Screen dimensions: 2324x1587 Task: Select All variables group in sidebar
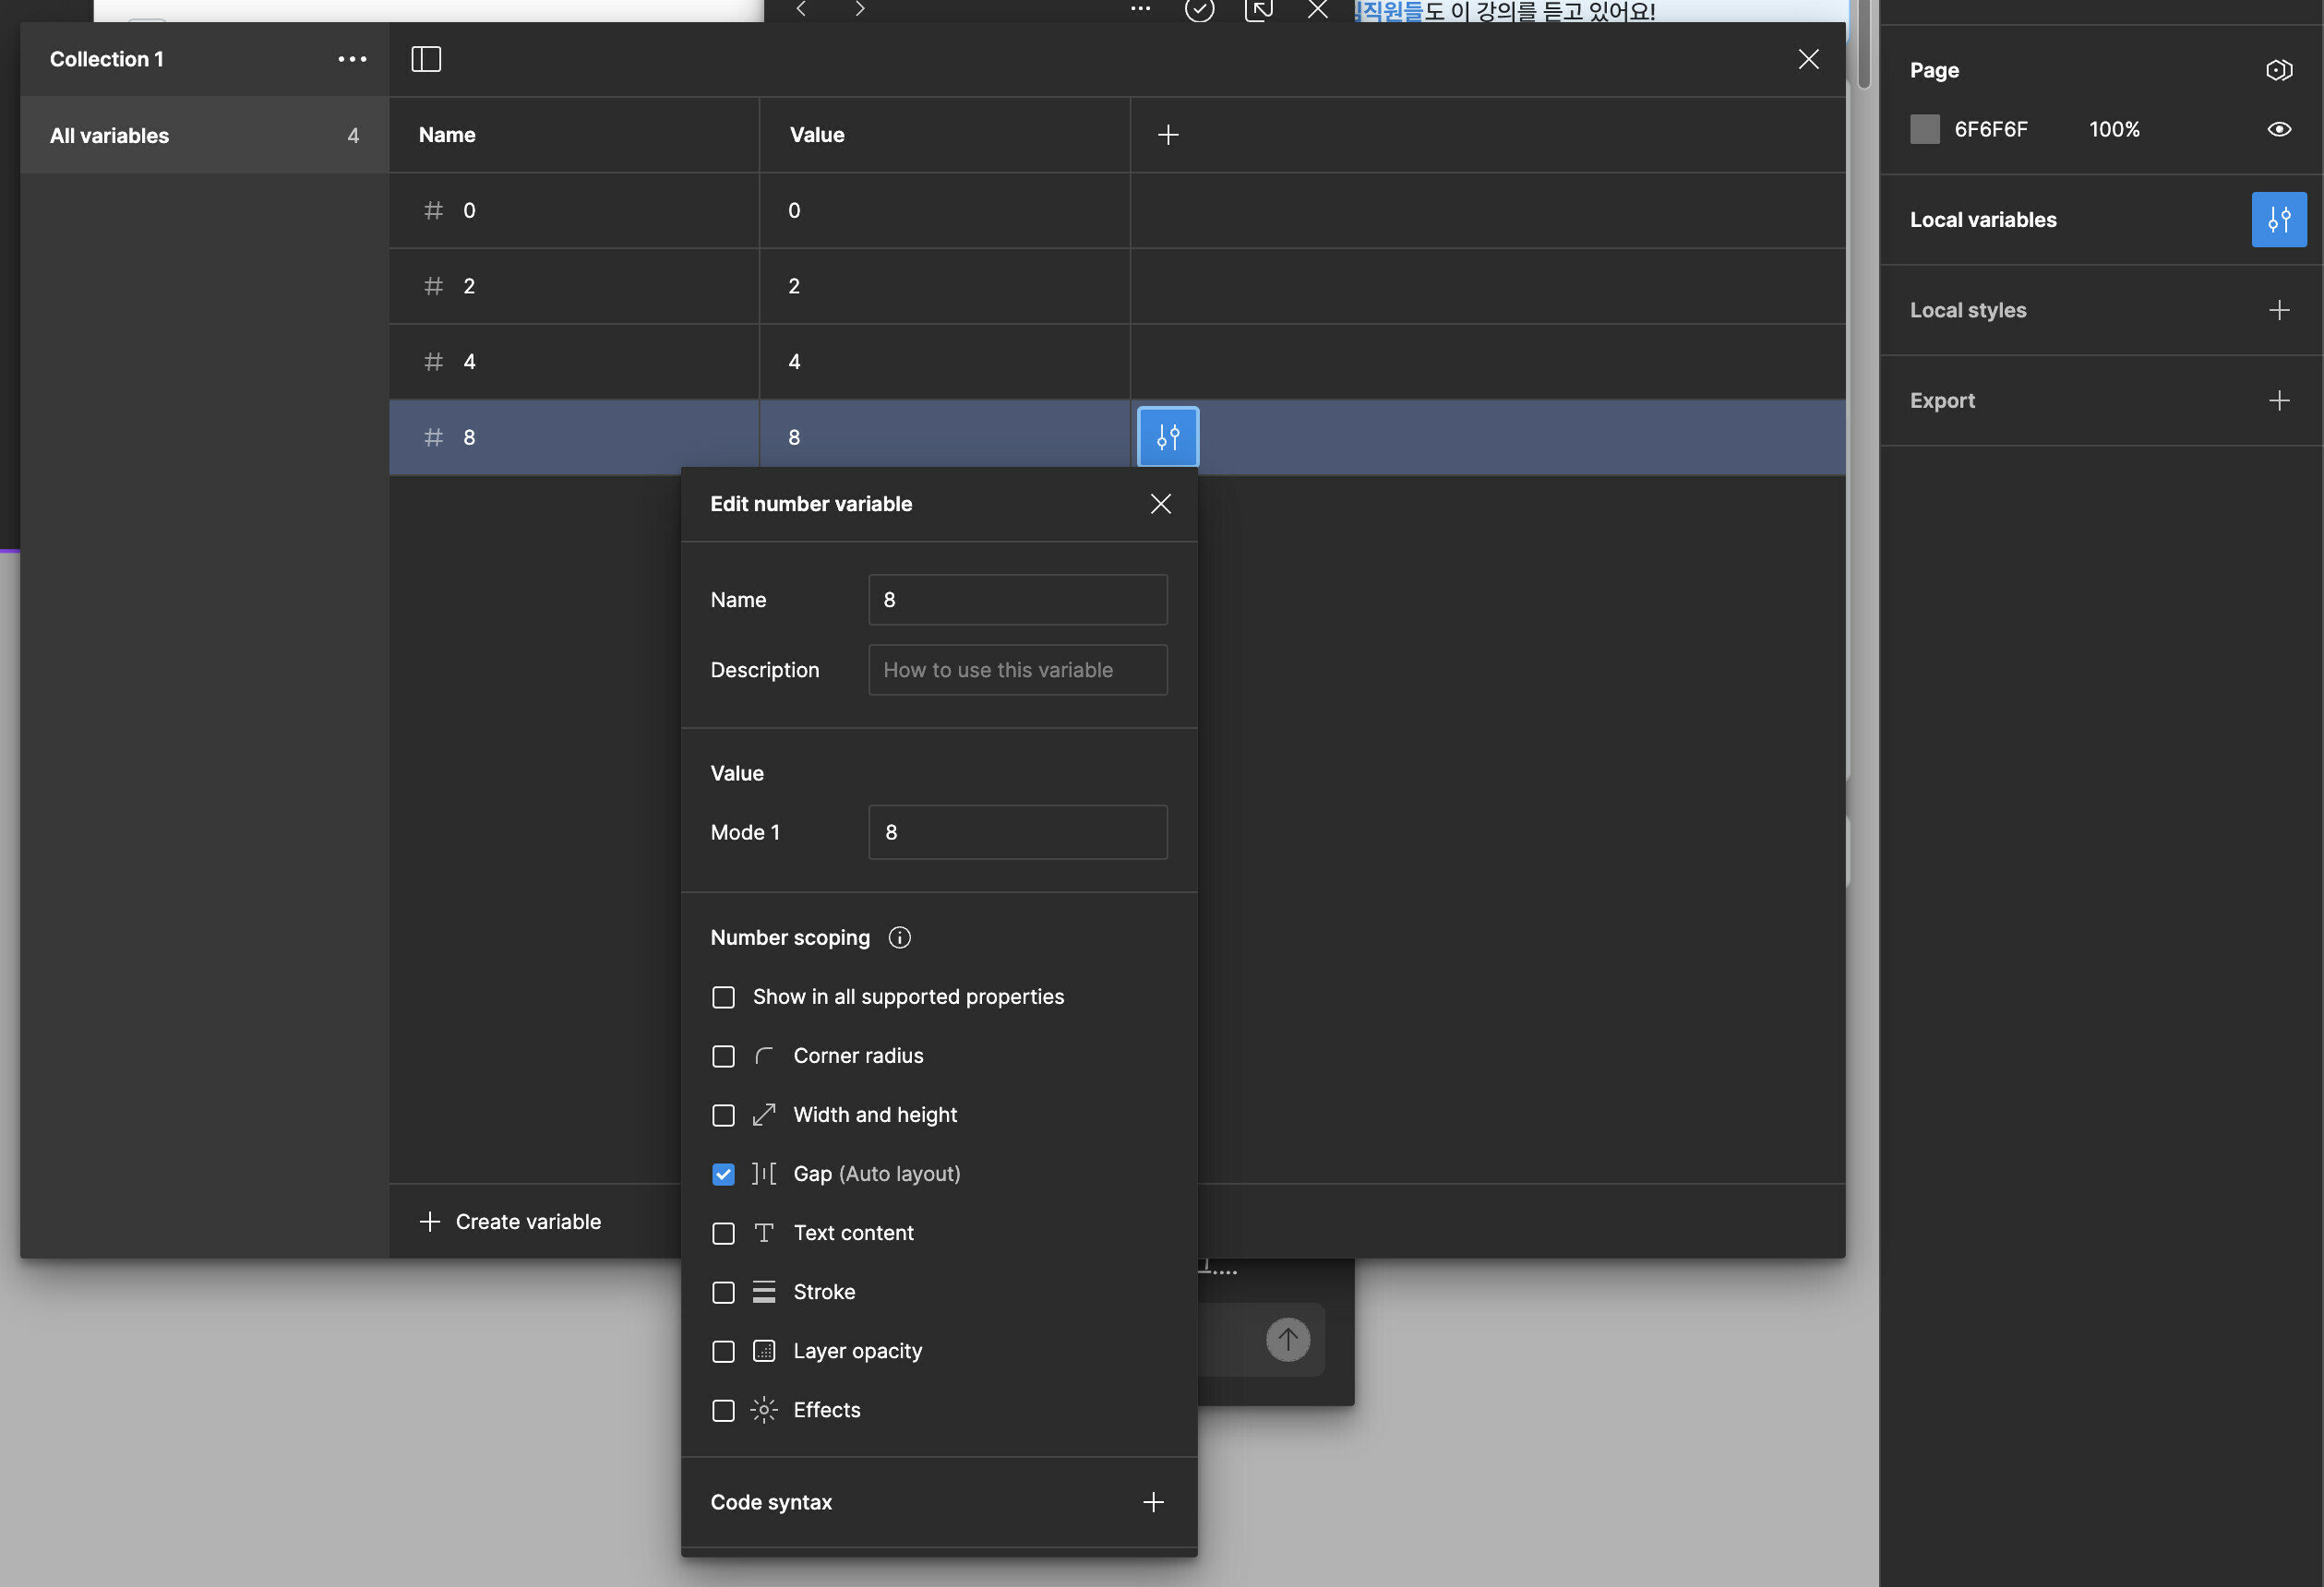pos(204,135)
